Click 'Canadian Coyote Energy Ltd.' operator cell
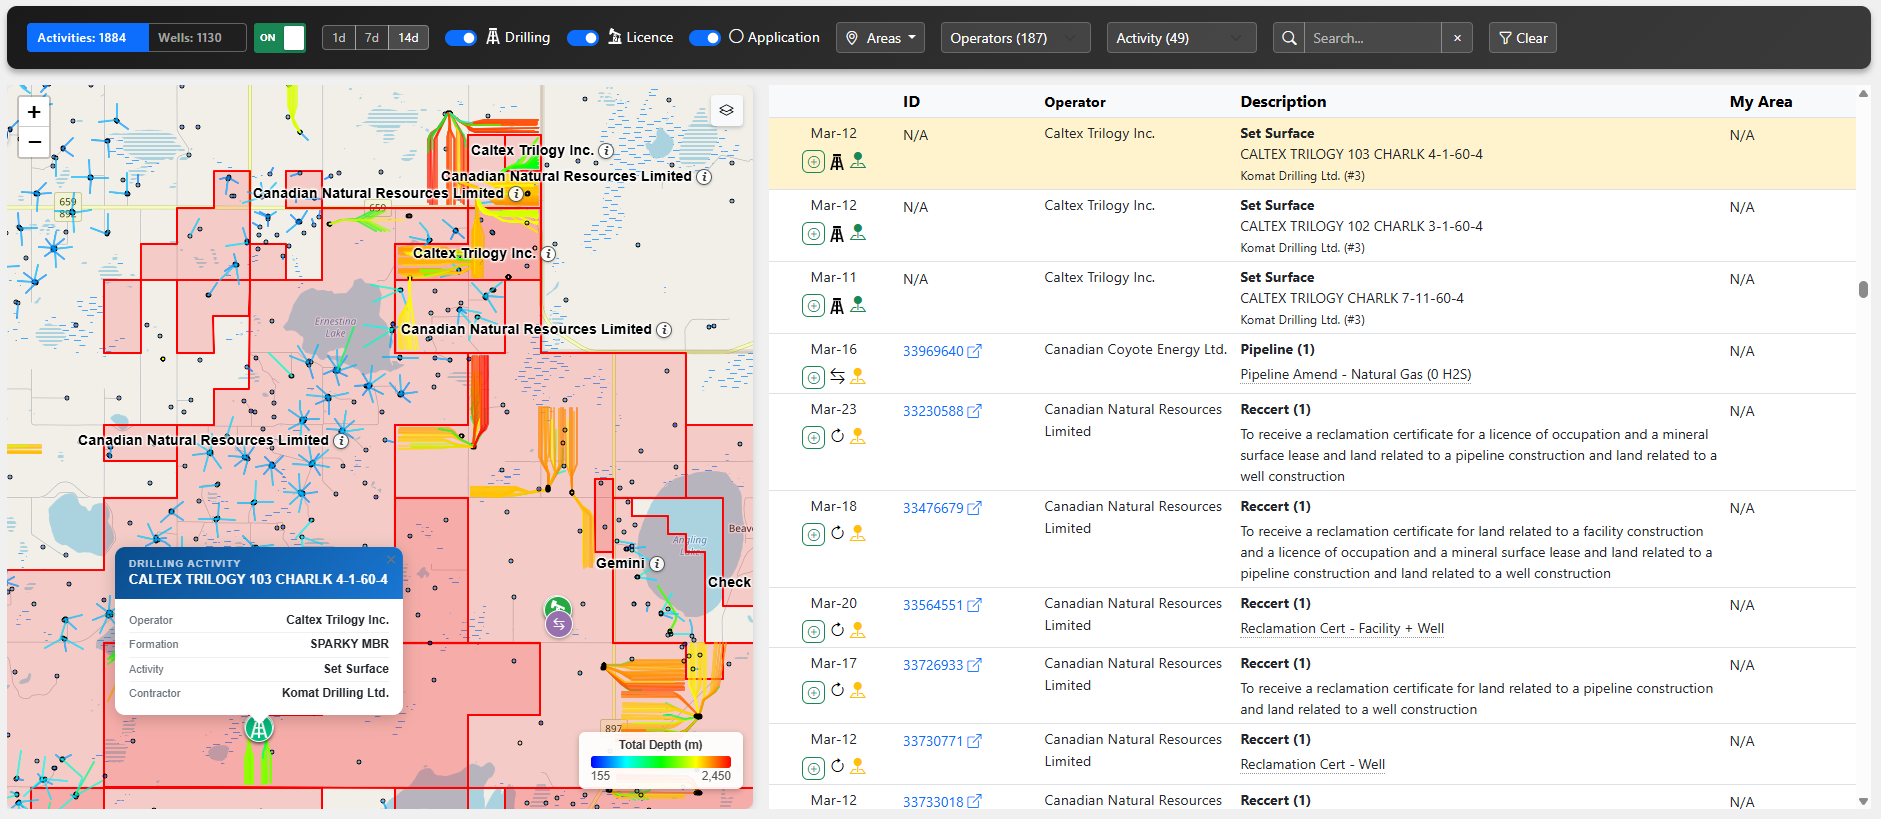Screen dimensions: 1881x819 1135,349
